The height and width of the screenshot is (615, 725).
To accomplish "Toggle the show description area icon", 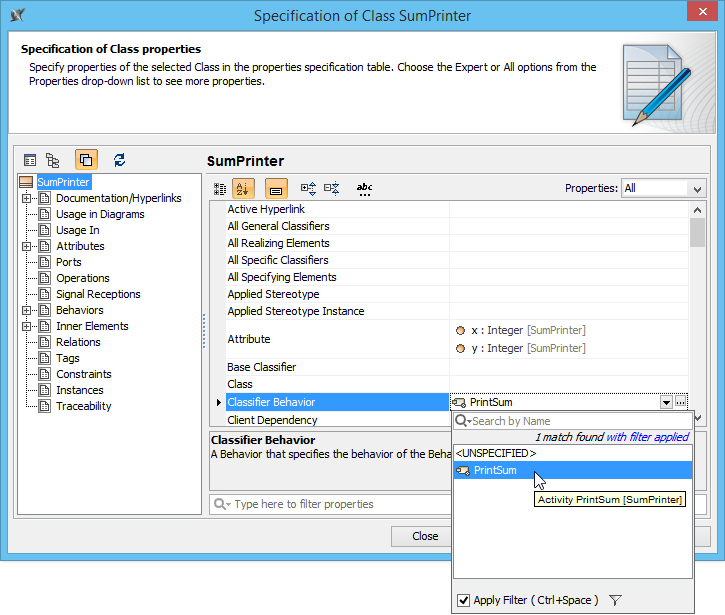I will pos(277,188).
